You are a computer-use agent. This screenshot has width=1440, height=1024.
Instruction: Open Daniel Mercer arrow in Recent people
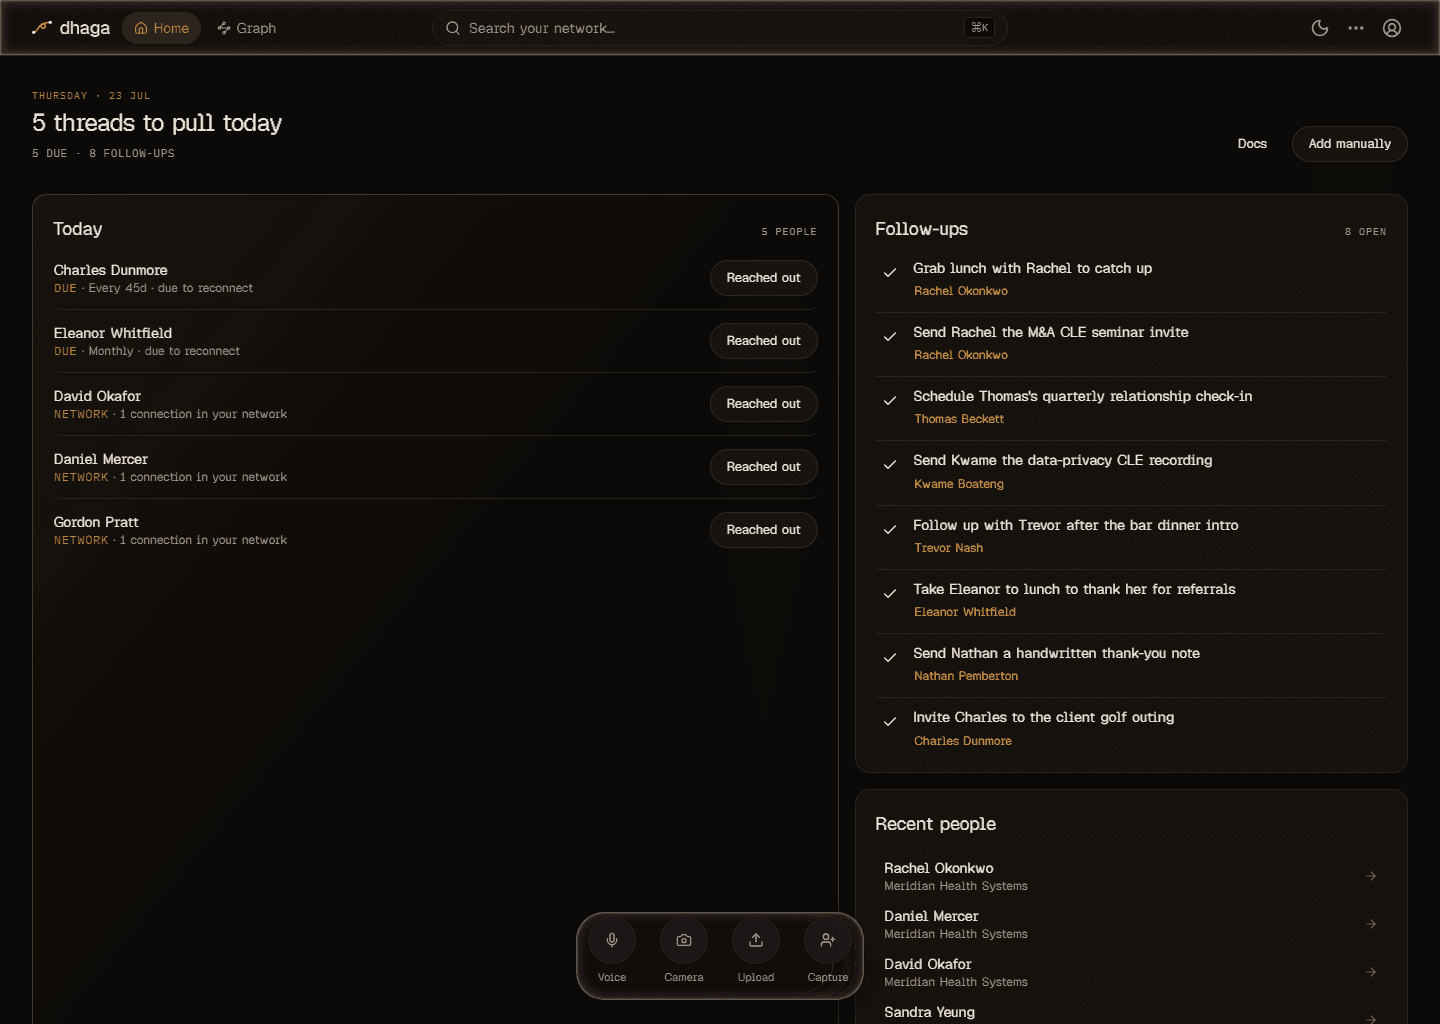pos(1371,924)
